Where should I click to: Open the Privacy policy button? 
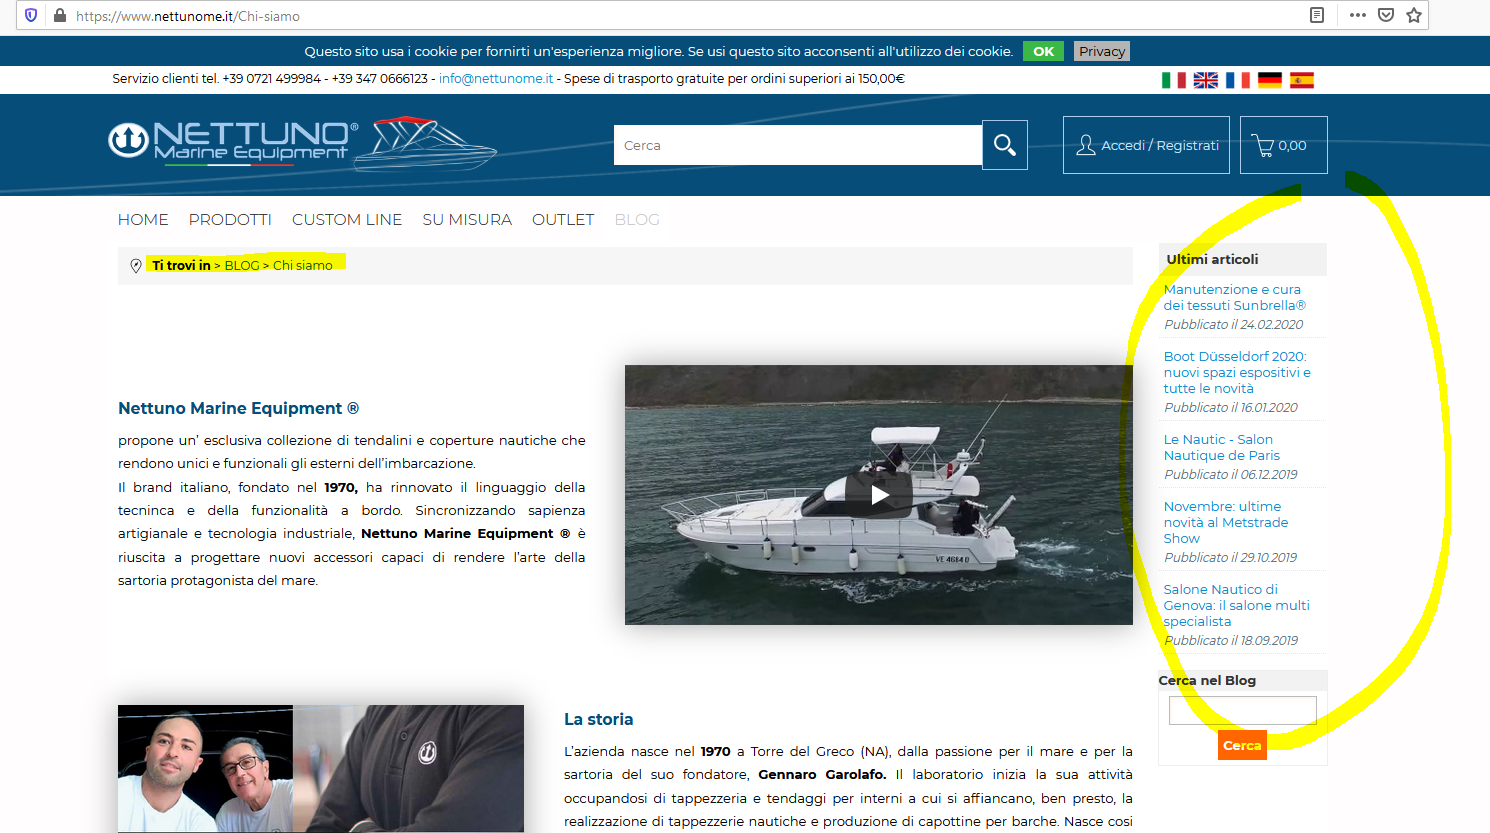pyautogui.click(x=1102, y=51)
